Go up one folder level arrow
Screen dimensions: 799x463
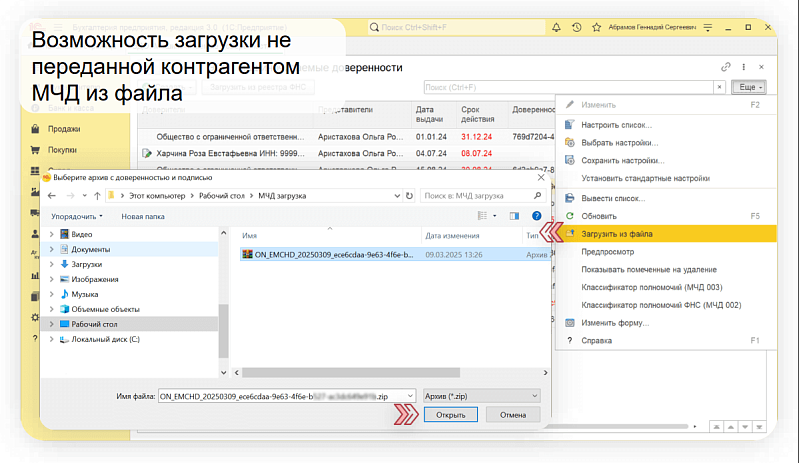point(97,196)
